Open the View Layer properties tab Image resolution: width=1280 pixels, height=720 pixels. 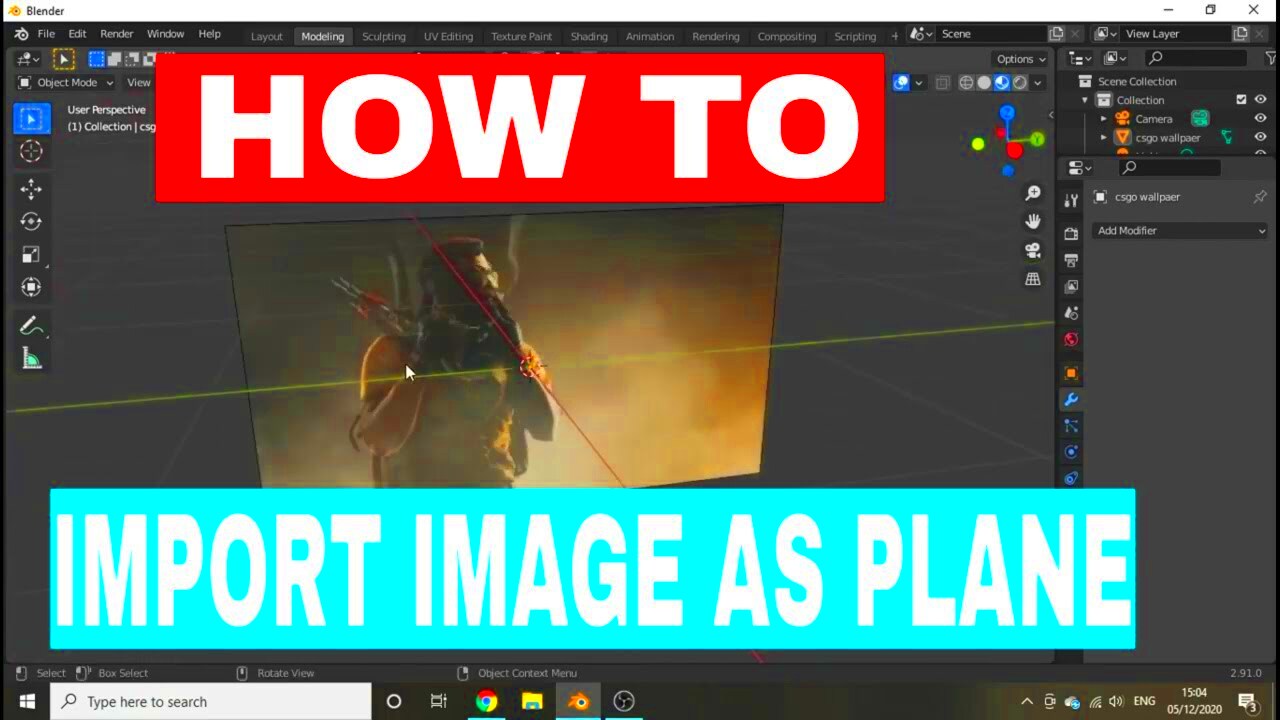[x=1071, y=287]
